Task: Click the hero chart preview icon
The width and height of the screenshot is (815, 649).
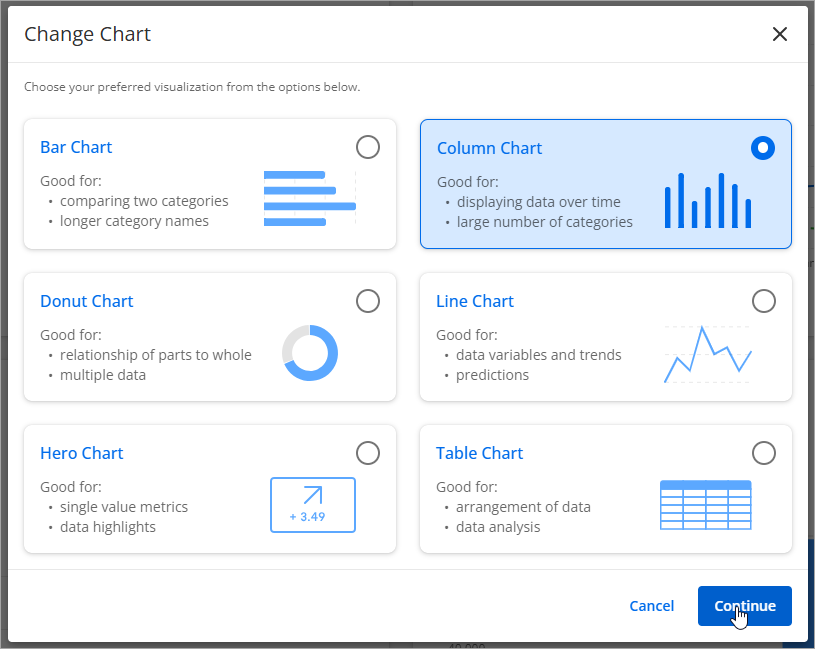Action: (x=312, y=505)
